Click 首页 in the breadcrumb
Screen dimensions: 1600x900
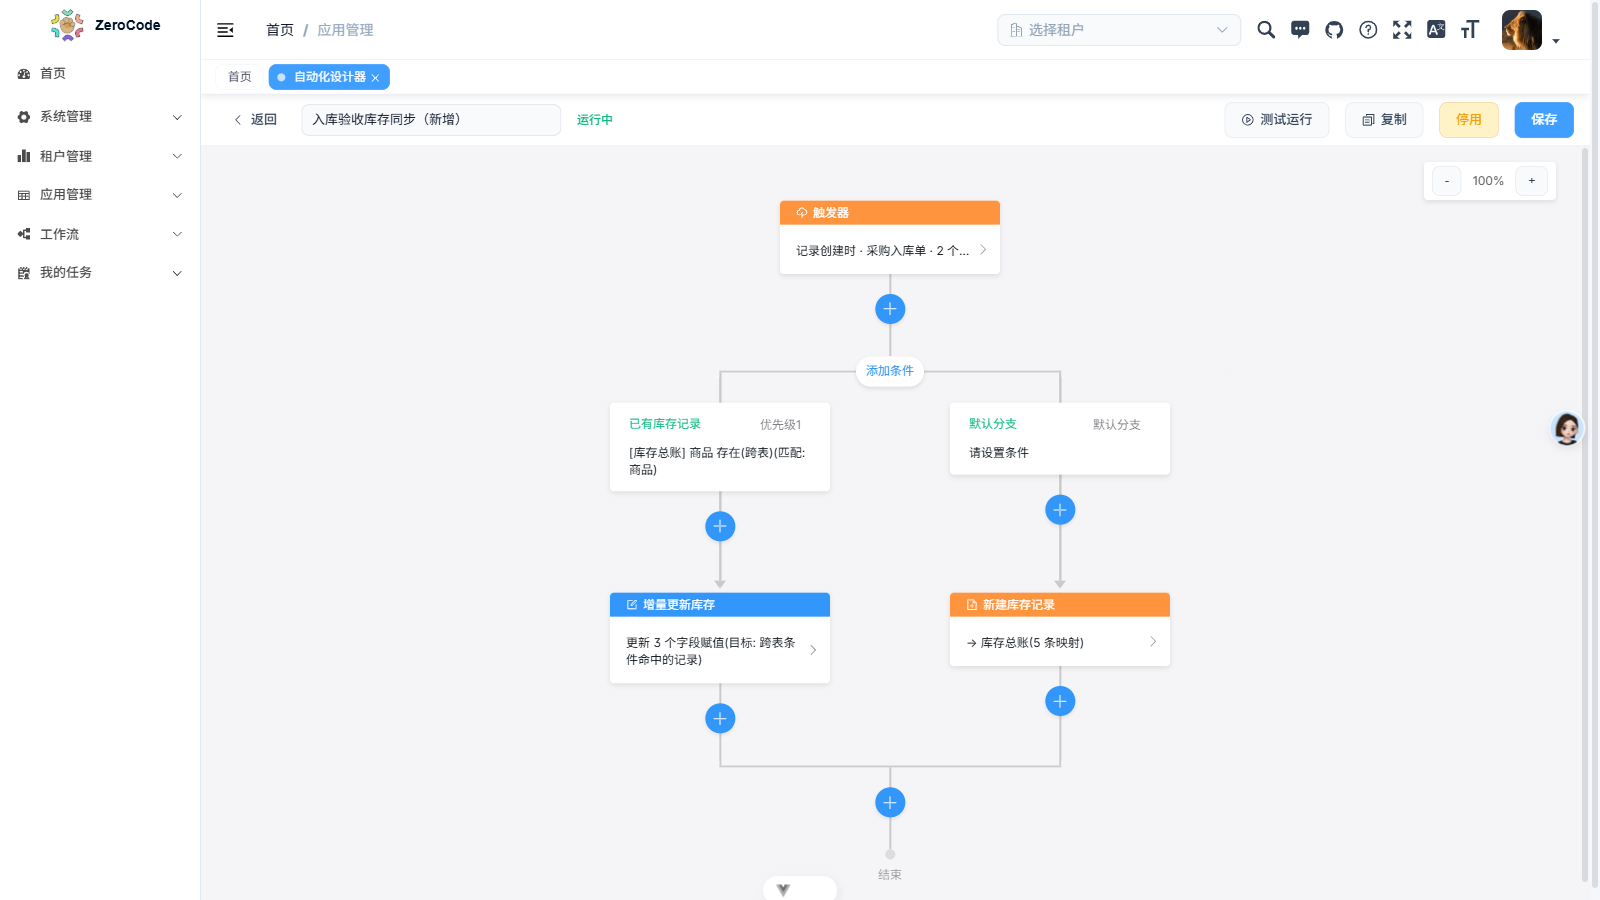280,30
